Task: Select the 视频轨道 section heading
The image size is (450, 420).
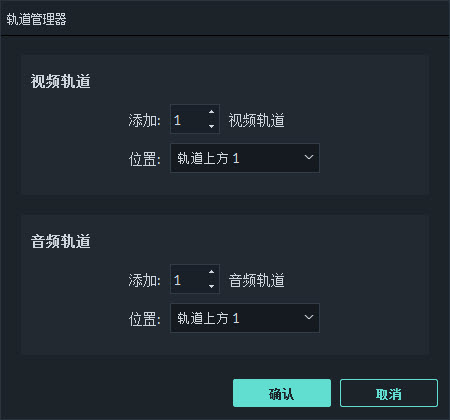Action: pyautogui.click(x=61, y=81)
